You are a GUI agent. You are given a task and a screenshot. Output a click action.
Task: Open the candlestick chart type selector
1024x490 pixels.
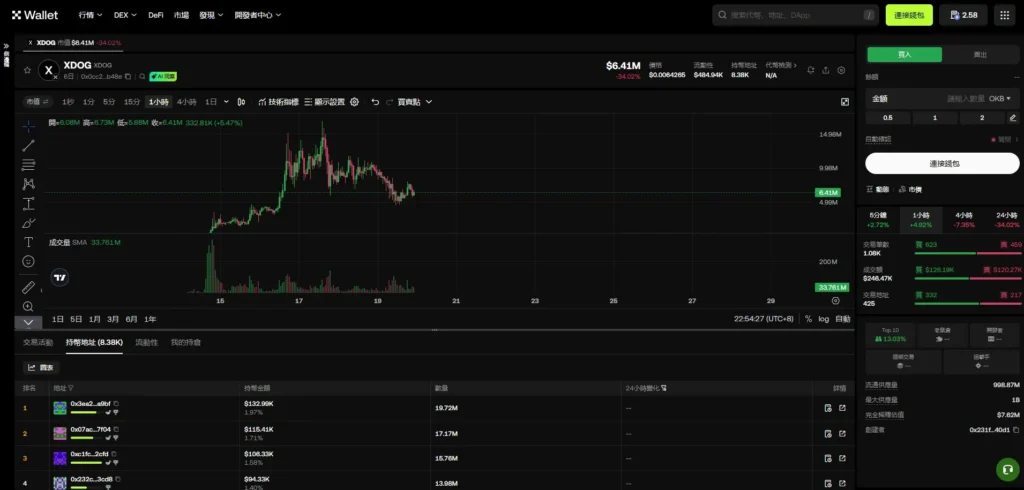tap(242, 102)
